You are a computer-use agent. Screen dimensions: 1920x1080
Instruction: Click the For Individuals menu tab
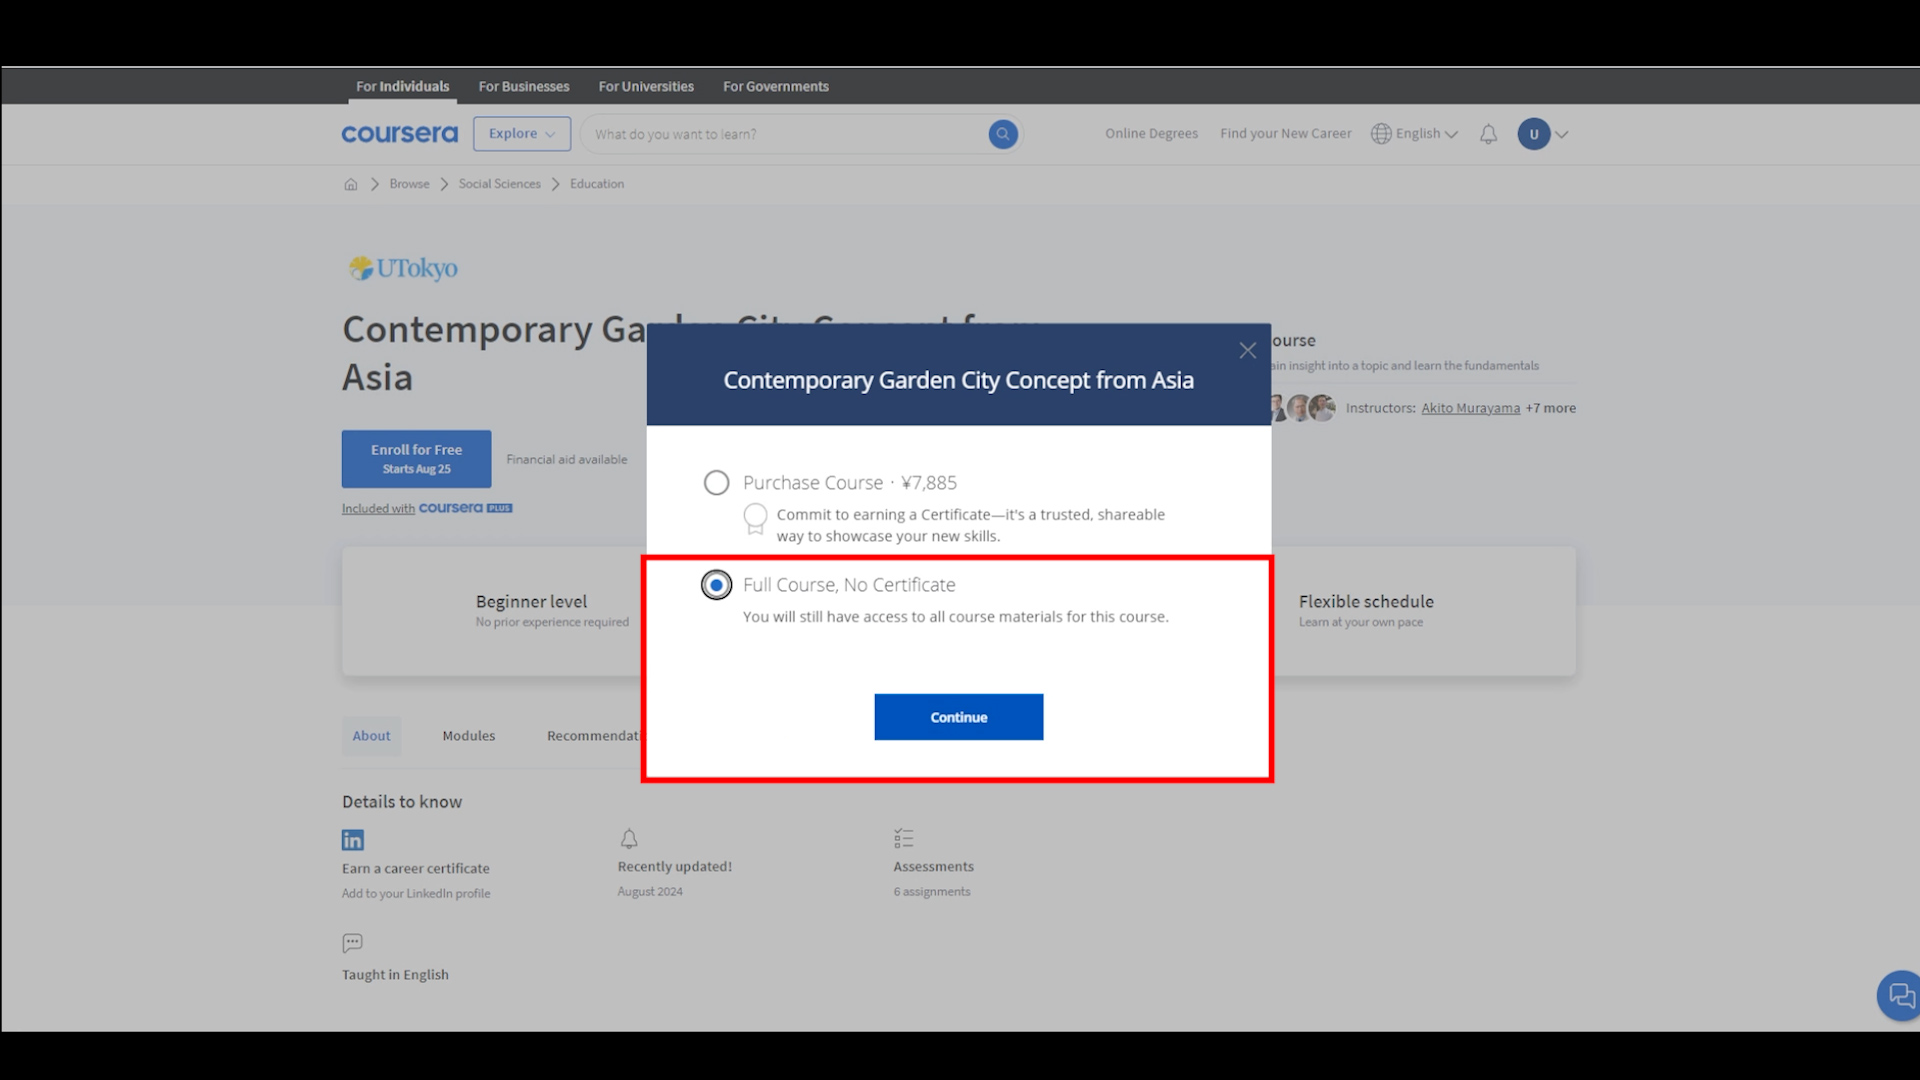(x=402, y=86)
